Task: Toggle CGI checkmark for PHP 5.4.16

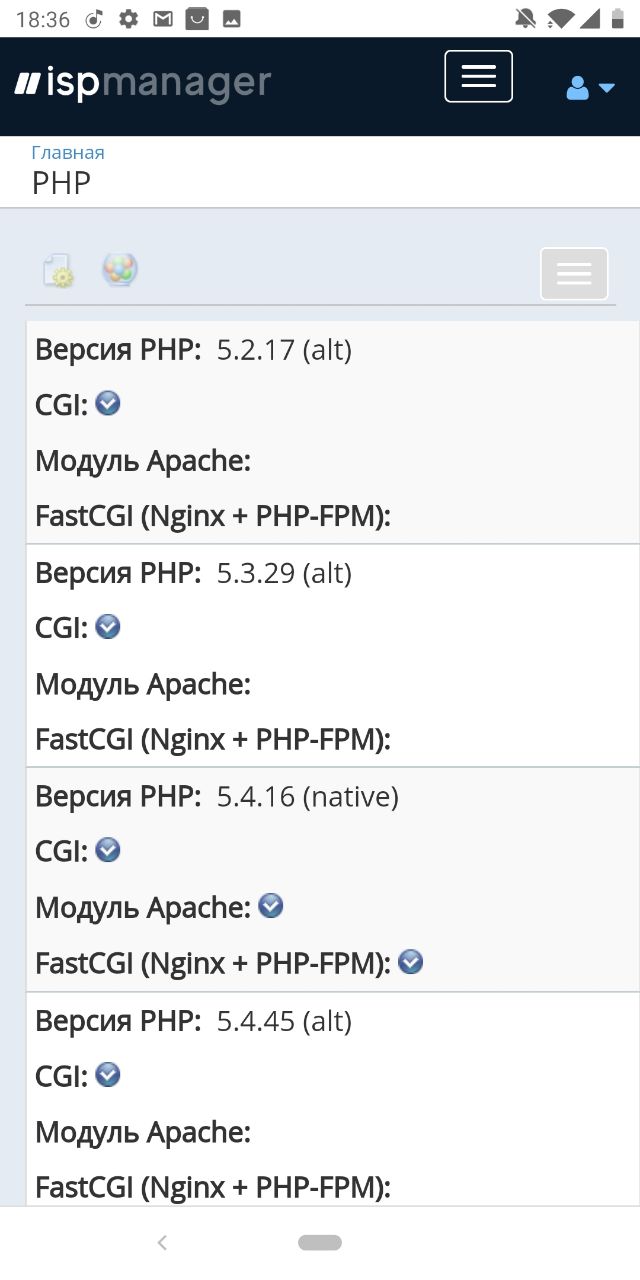Action: pos(108,849)
